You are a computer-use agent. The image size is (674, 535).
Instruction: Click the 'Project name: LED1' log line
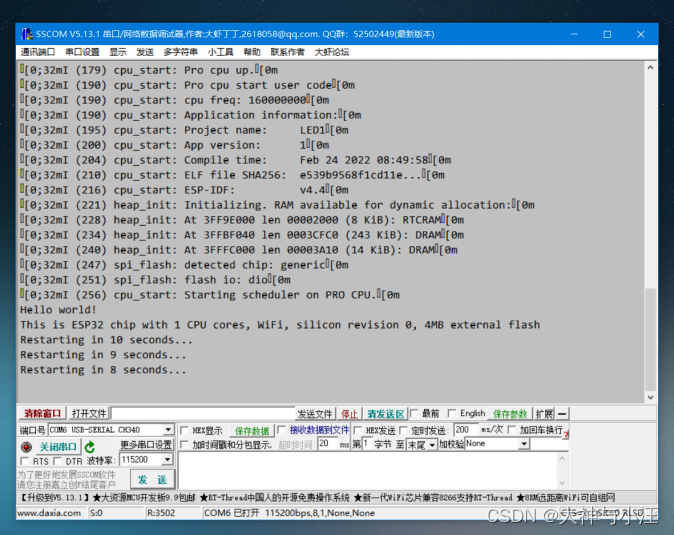click(x=184, y=130)
